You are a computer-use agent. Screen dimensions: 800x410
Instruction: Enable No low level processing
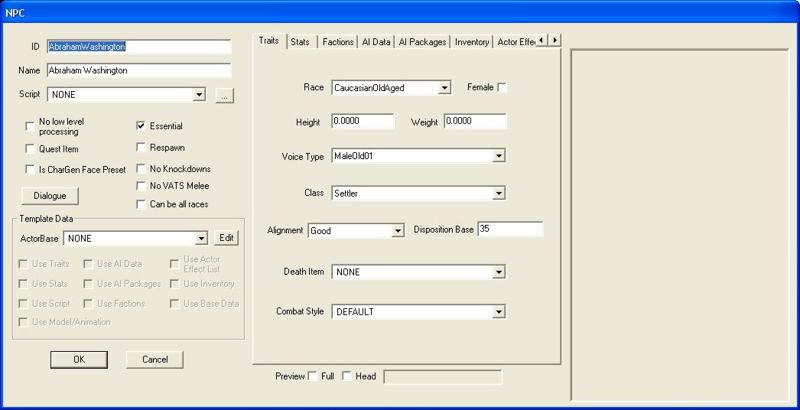(30, 126)
